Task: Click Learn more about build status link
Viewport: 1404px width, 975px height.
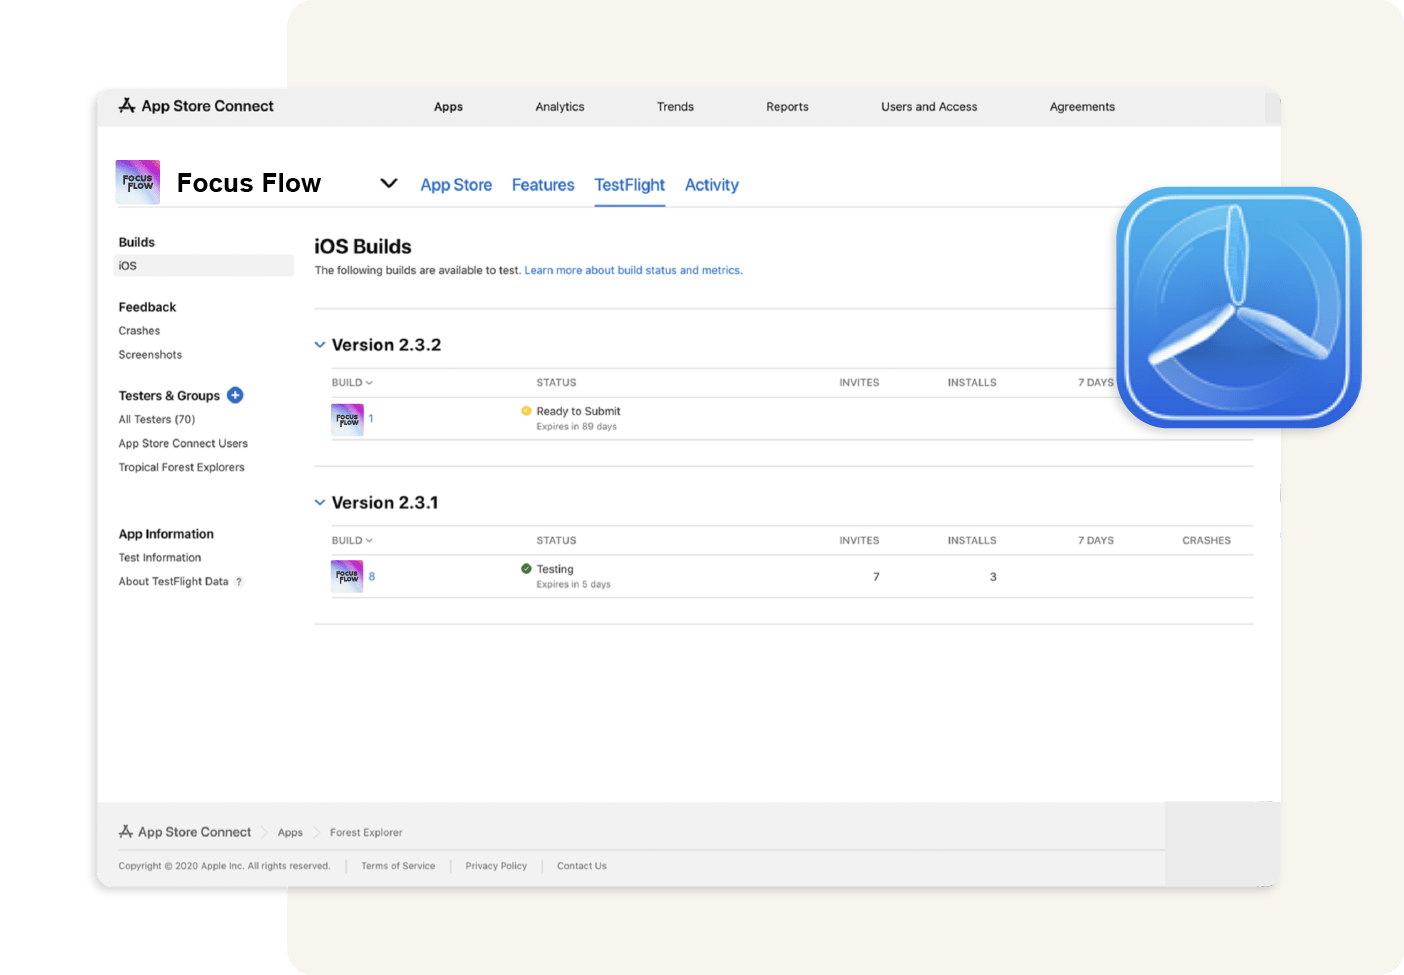Action: click(x=633, y=270)
